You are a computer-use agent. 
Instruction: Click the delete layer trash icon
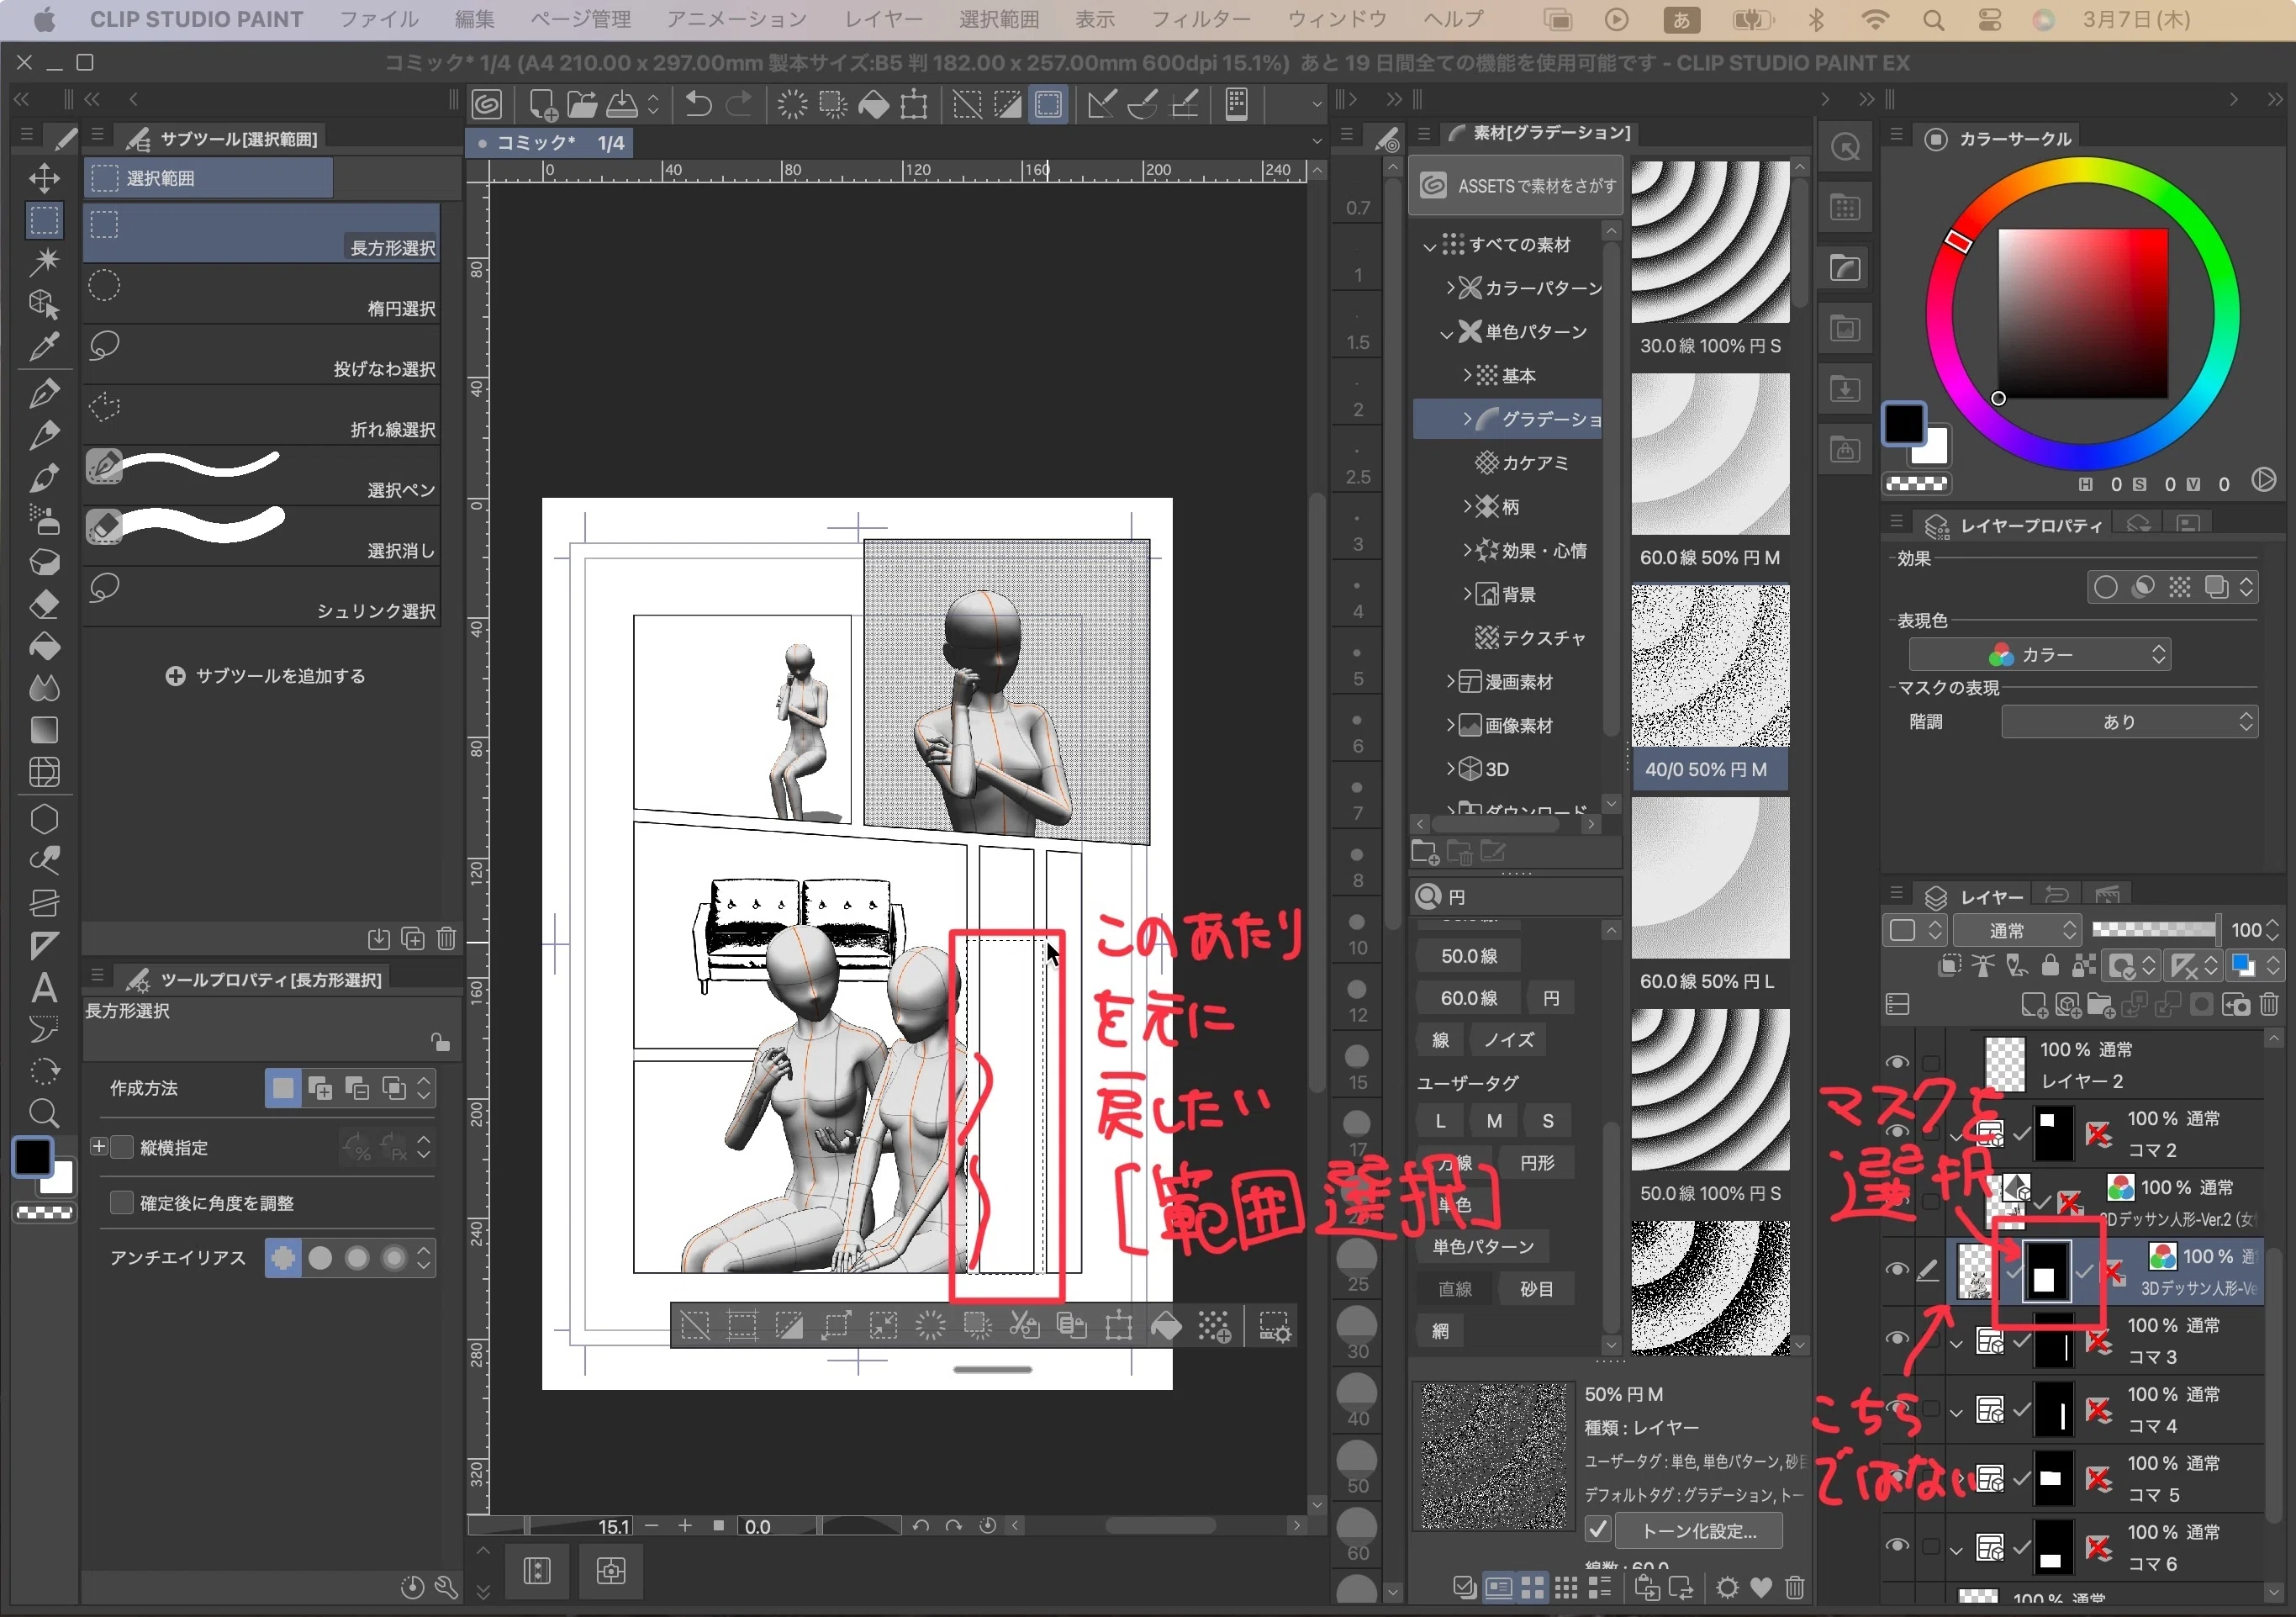[2268, 1003]
